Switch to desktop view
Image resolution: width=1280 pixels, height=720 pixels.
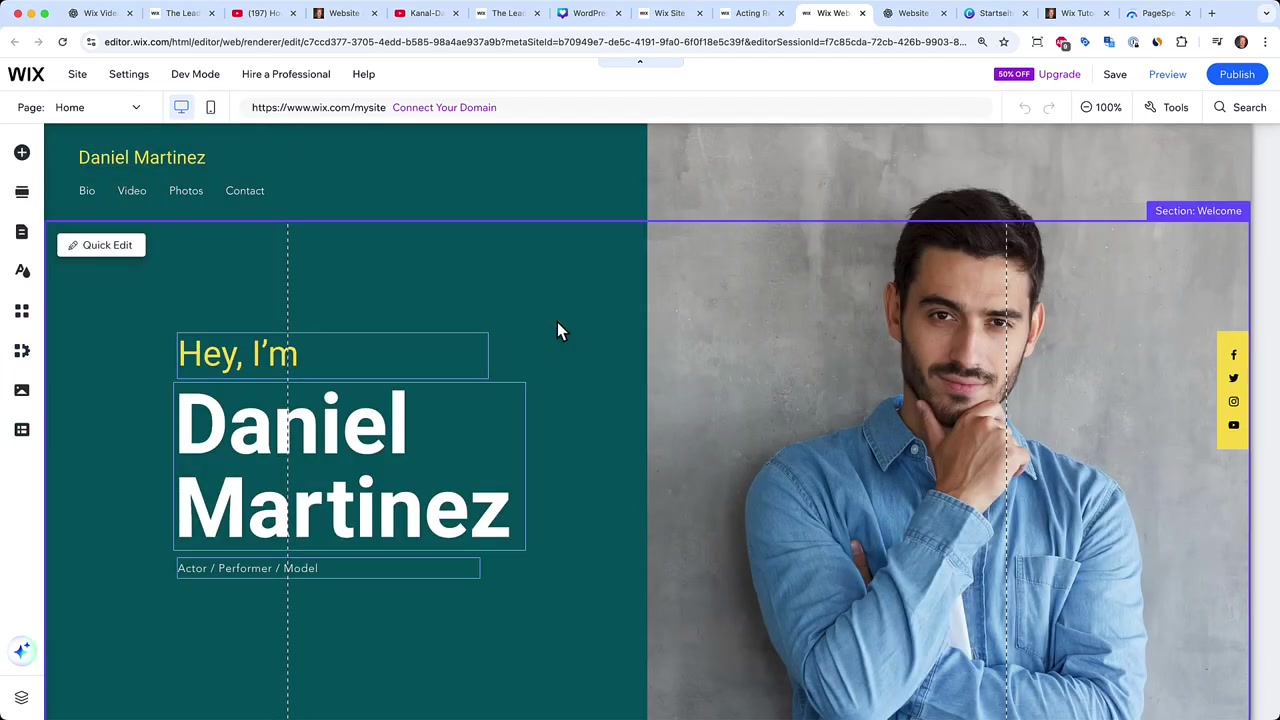(181, 107)
